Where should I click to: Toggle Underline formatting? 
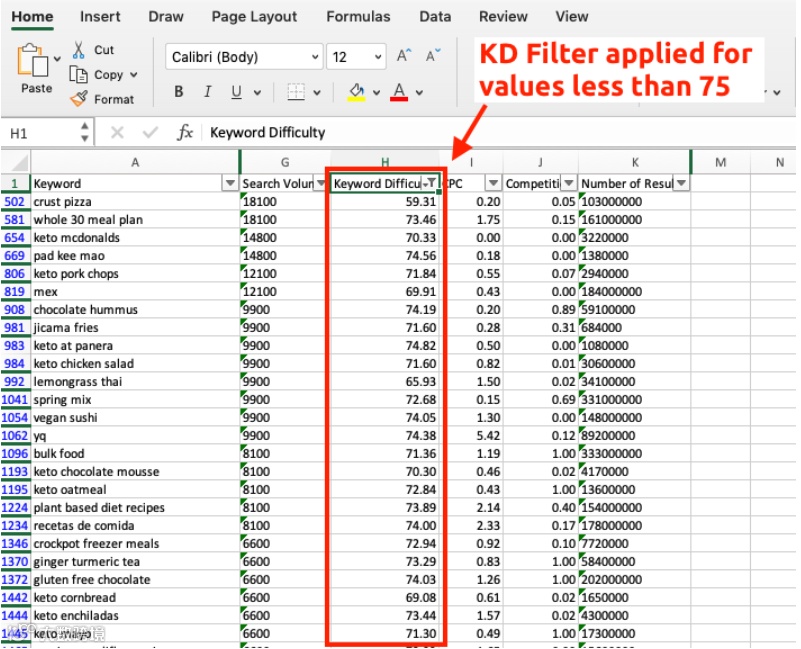pyautogui.click(x=236, y=92)
